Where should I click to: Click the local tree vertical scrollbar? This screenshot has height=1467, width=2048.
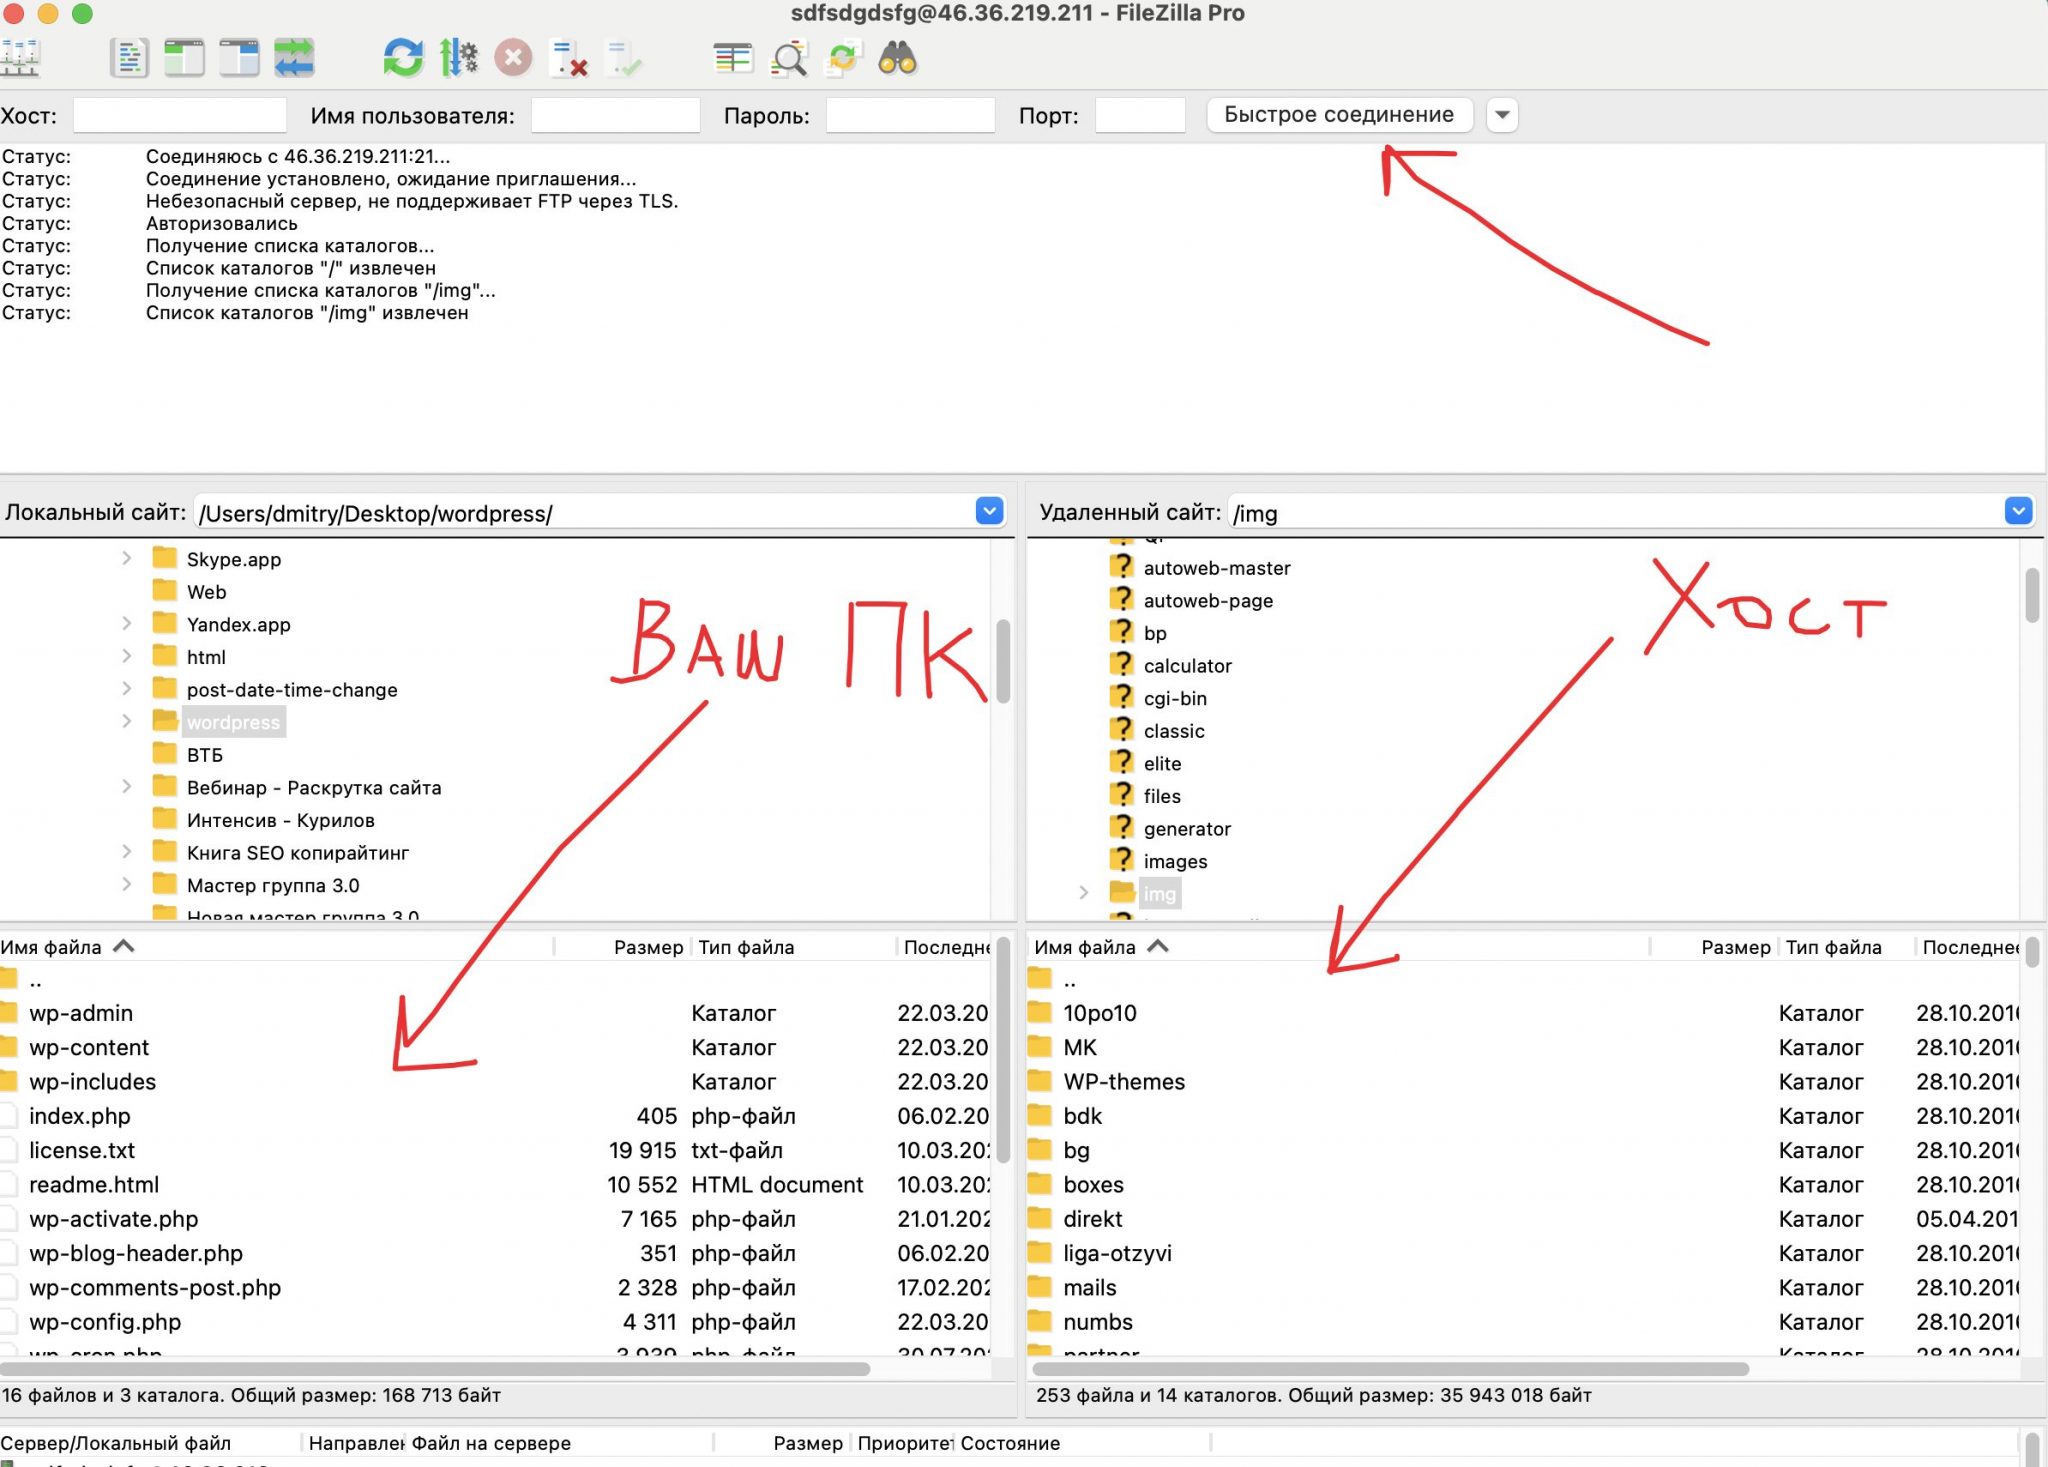coord(1003,660)
